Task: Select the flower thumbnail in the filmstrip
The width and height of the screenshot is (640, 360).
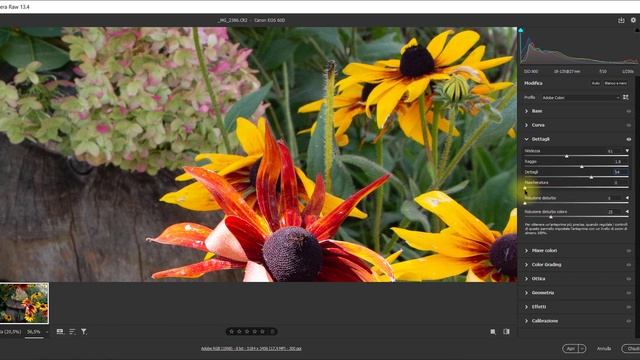Action: 24,303
